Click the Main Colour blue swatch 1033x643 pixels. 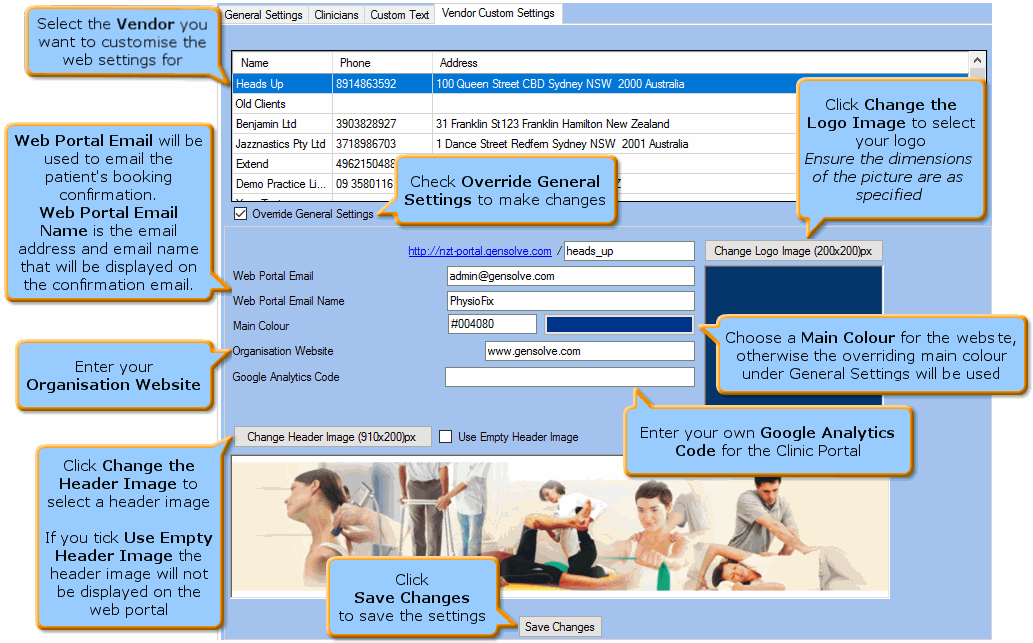[x=618, y=324]
